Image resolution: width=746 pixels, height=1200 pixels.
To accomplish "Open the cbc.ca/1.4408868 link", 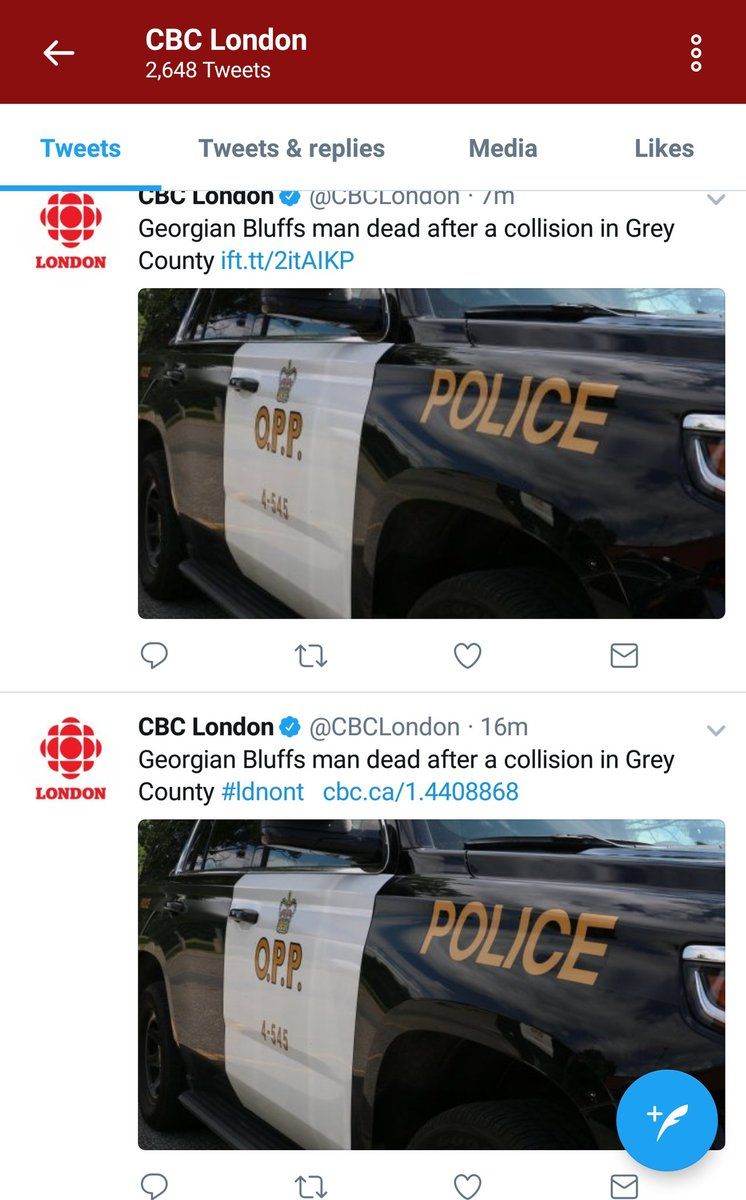I will point(420,792).
